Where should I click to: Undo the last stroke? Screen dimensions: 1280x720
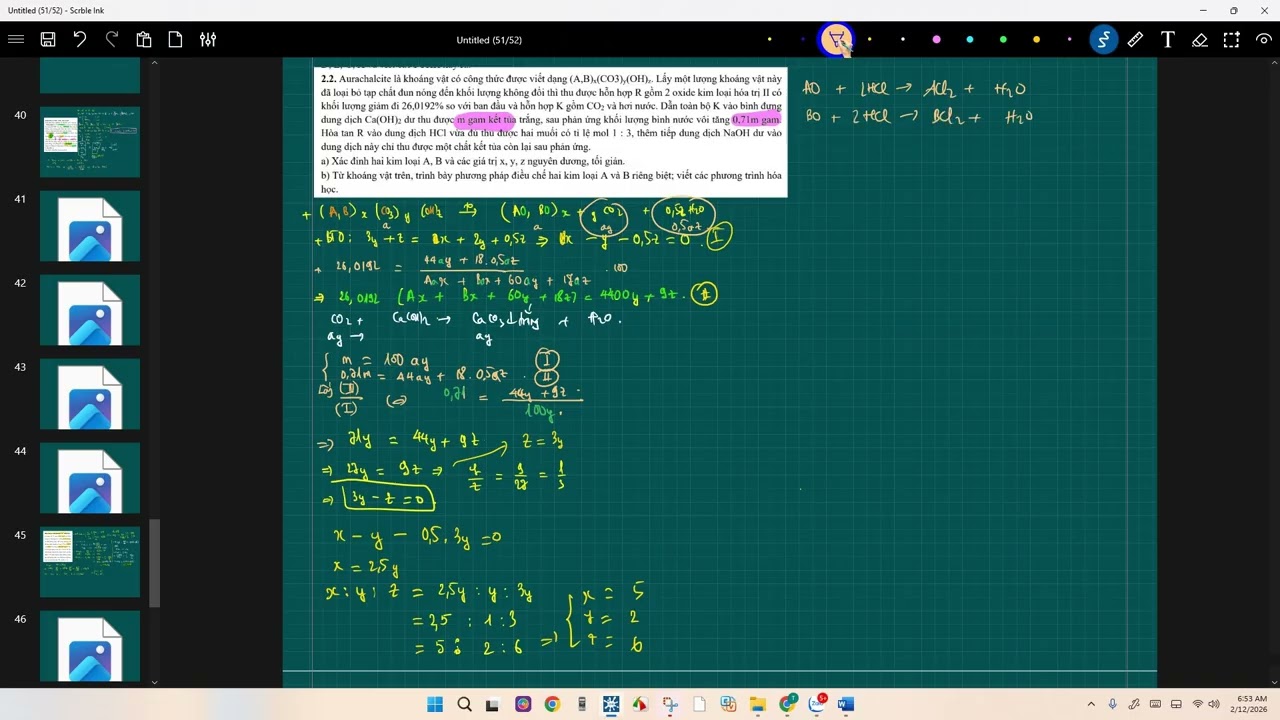(x=80, y=40)
